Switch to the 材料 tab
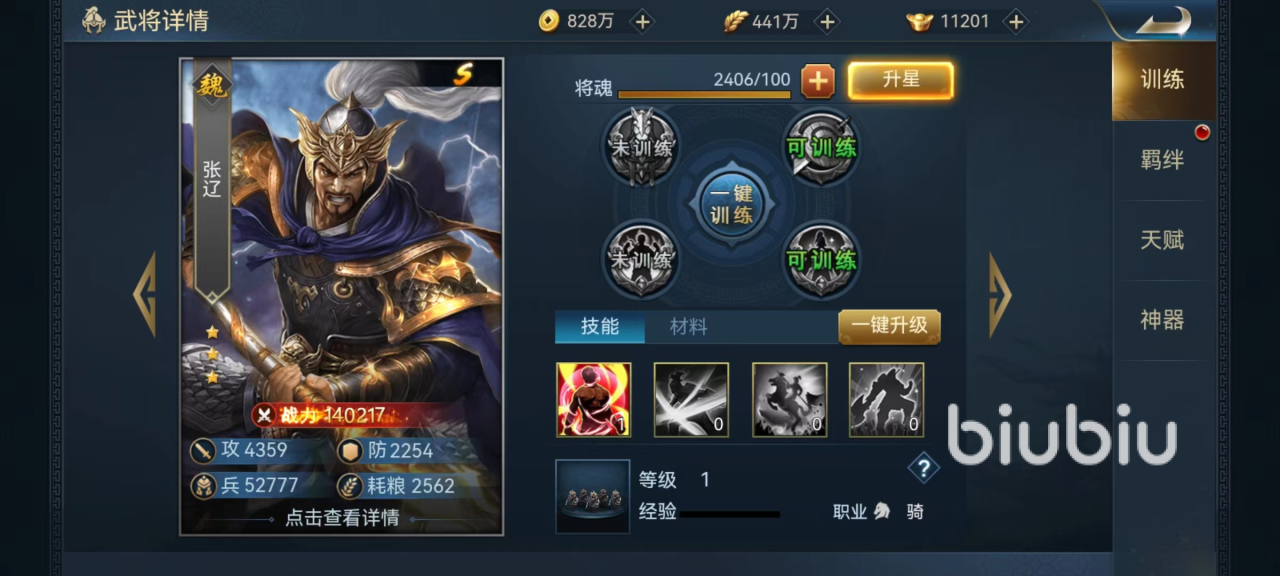 coord(688,327)
